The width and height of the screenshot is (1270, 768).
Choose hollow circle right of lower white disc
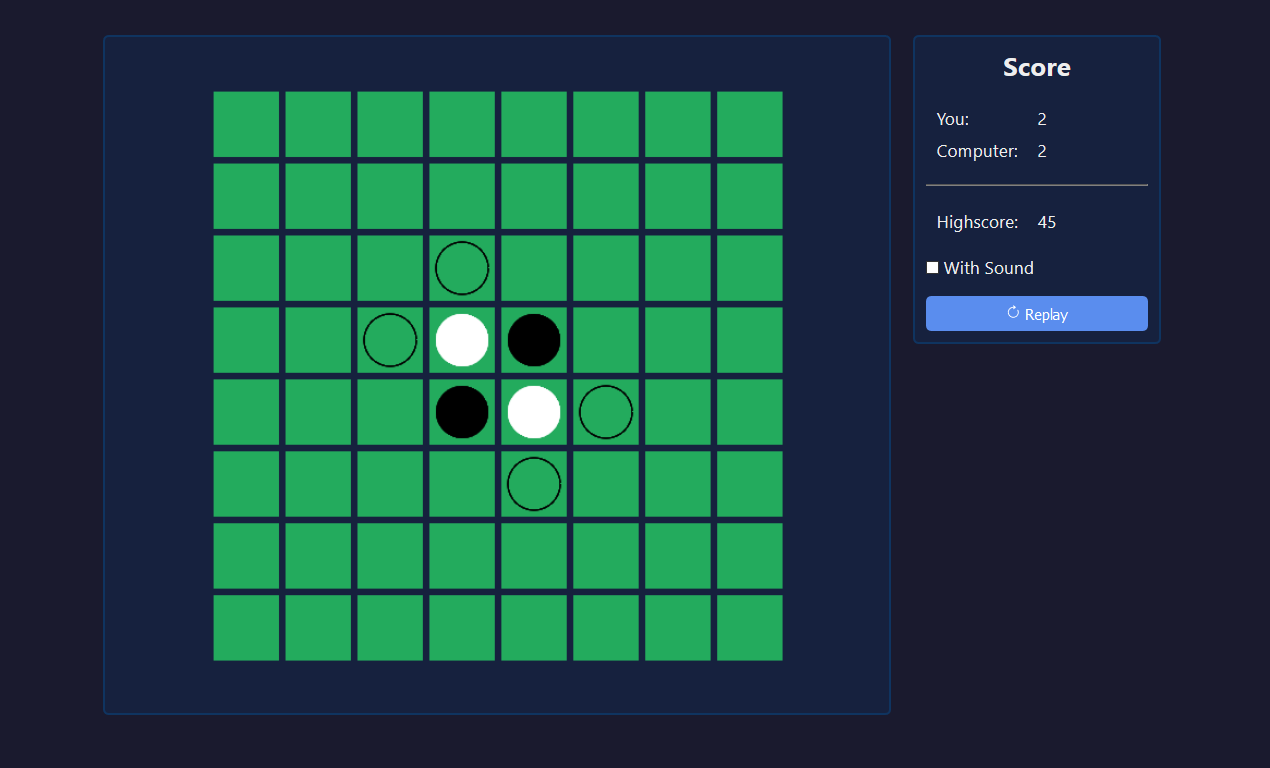point(606,412)
